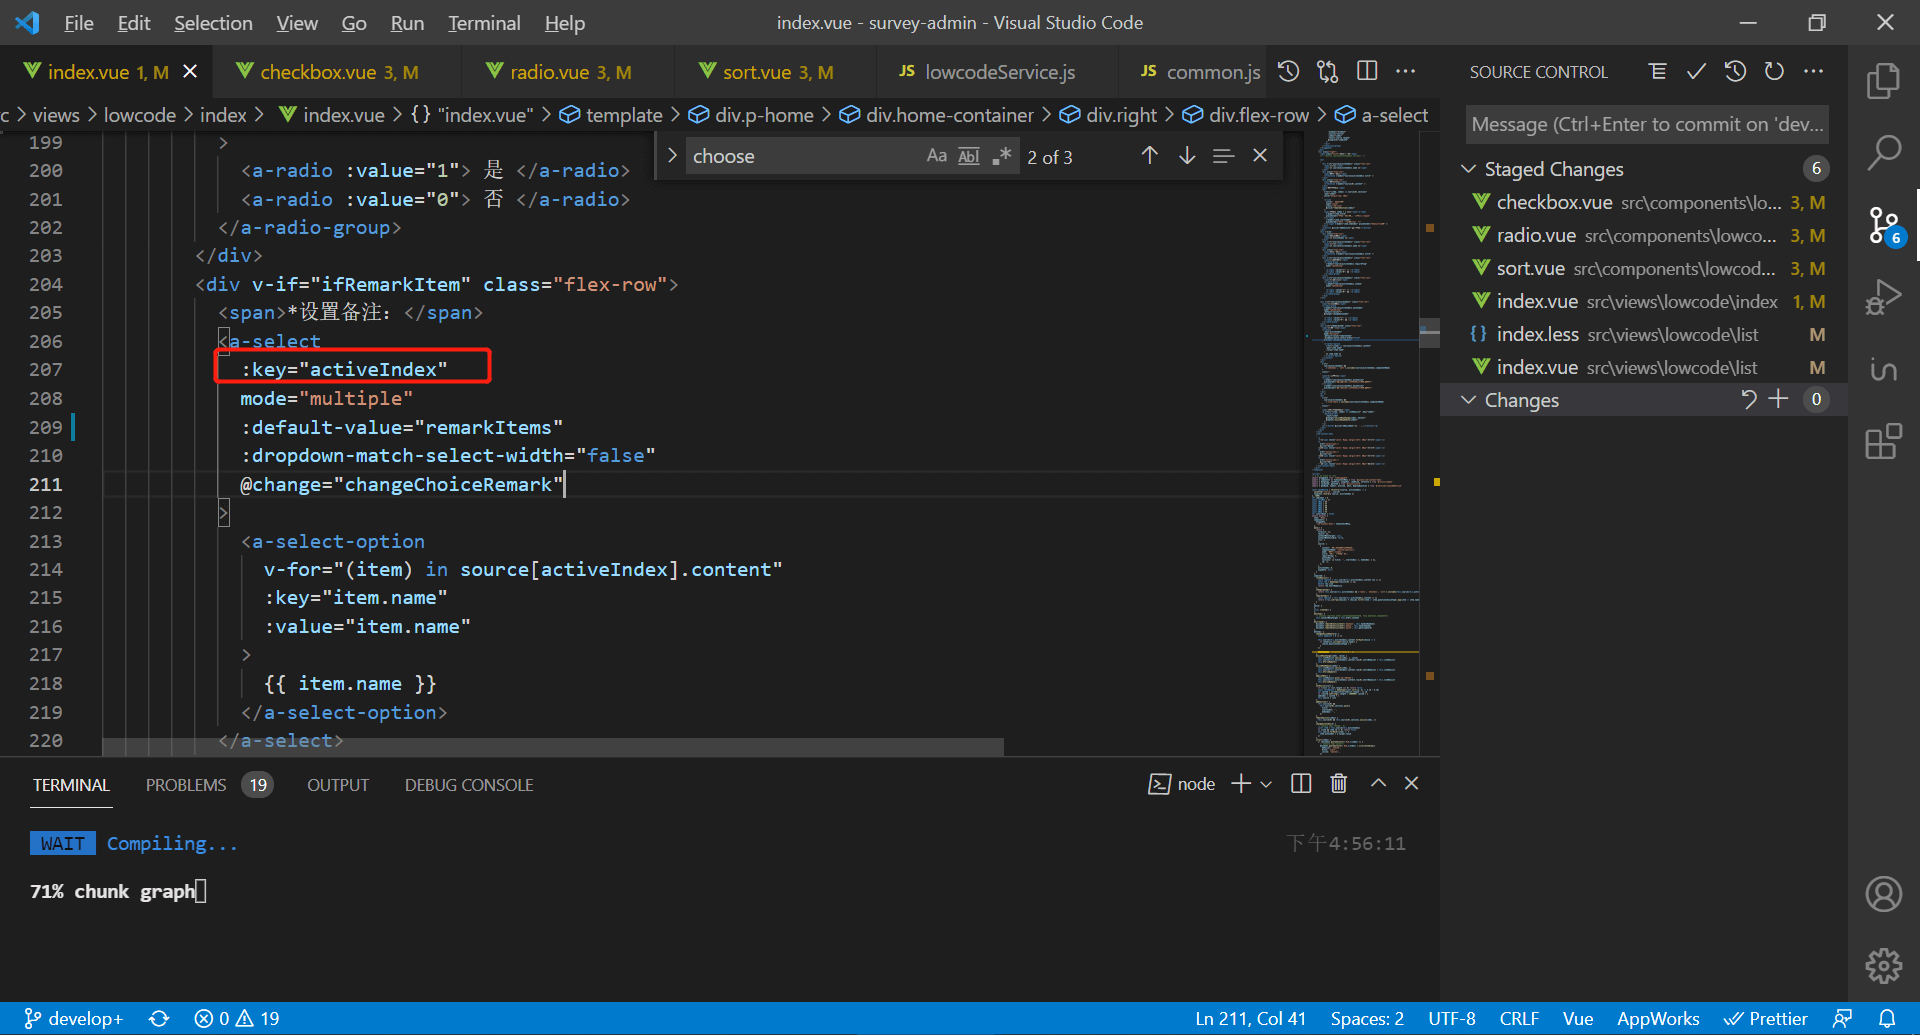
Task: Open the Extensions view
Action: [x=1884, y=441]
